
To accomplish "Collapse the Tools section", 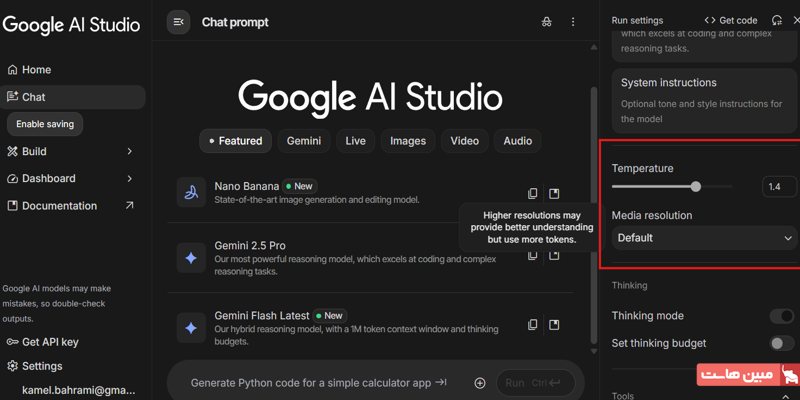I will click(785, 396).
